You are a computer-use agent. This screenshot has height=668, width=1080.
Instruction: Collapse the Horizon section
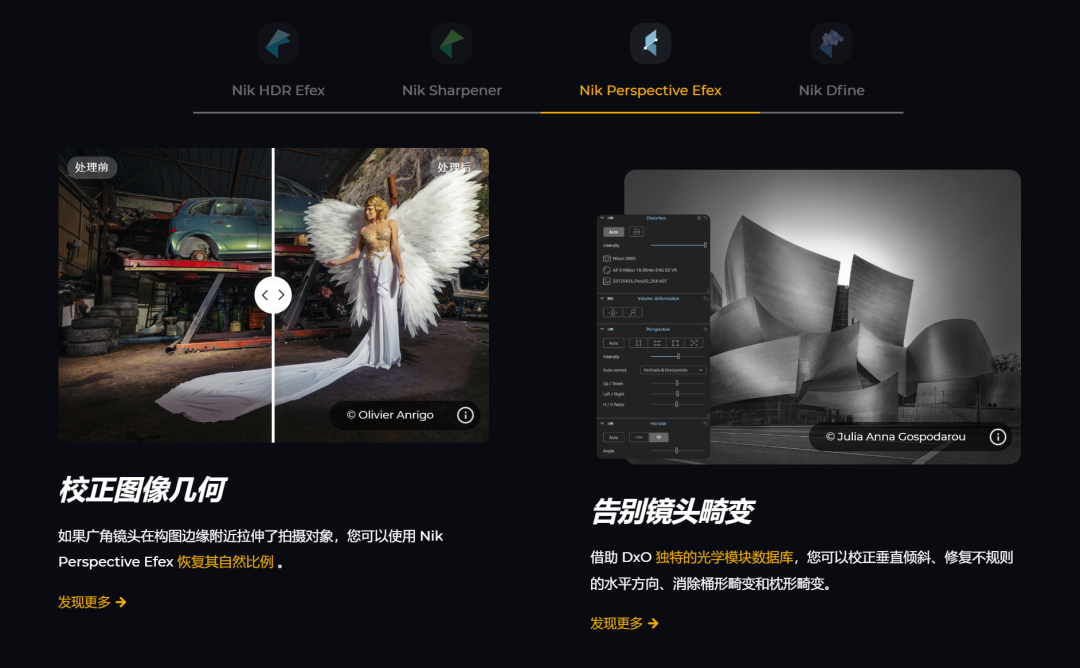602,424
